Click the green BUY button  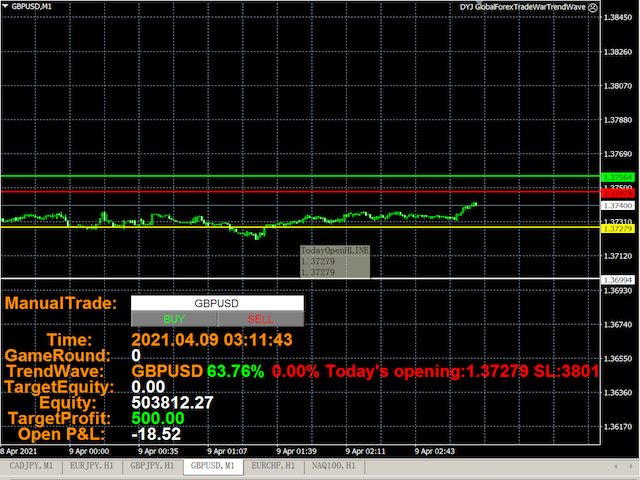174,319
